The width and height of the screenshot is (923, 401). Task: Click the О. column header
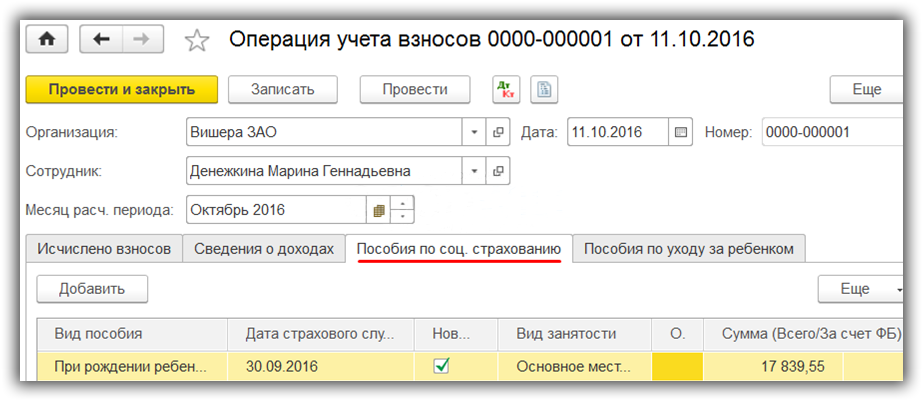[x=678, y=334]
